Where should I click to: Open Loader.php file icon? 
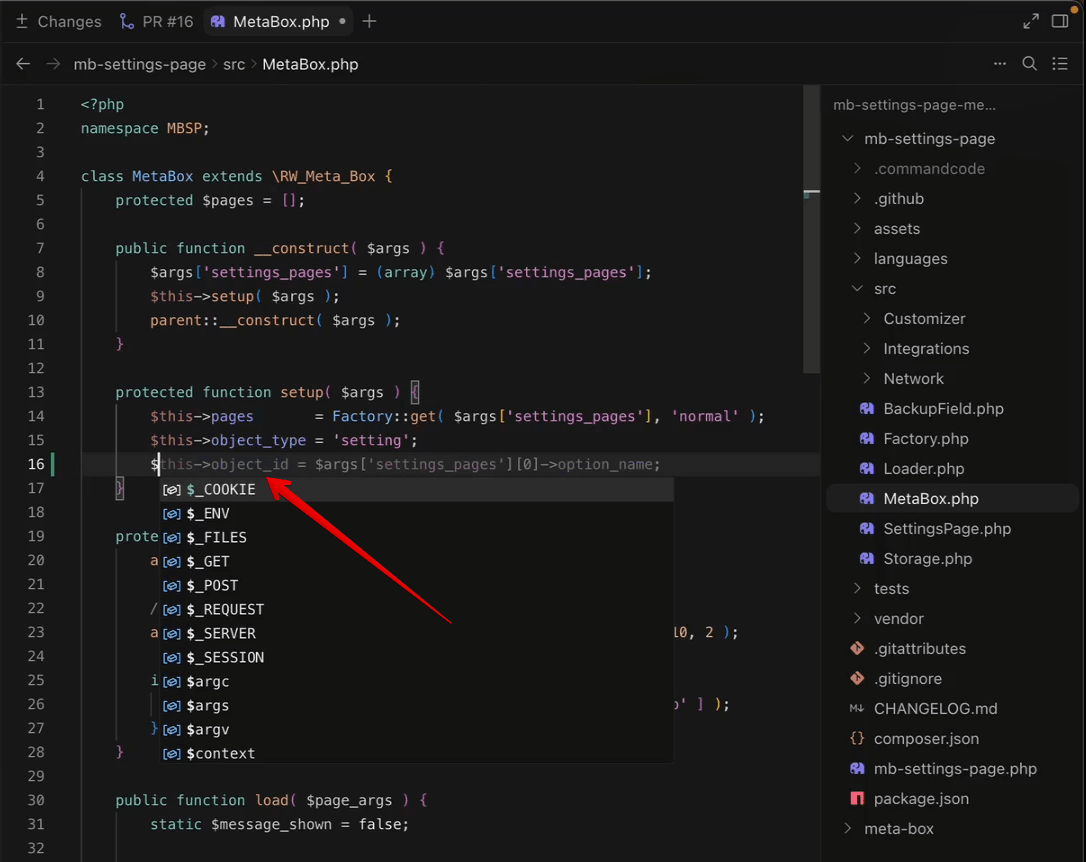(x=866, y=469)
